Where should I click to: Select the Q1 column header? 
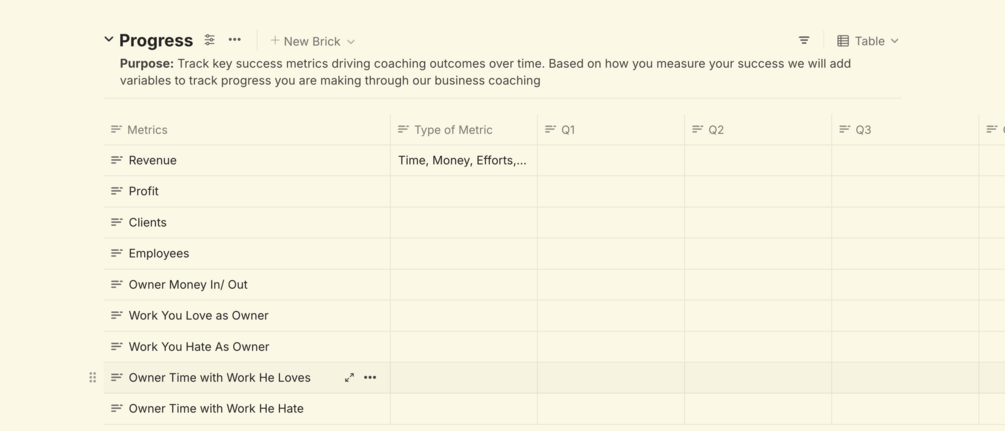(568, 130)
